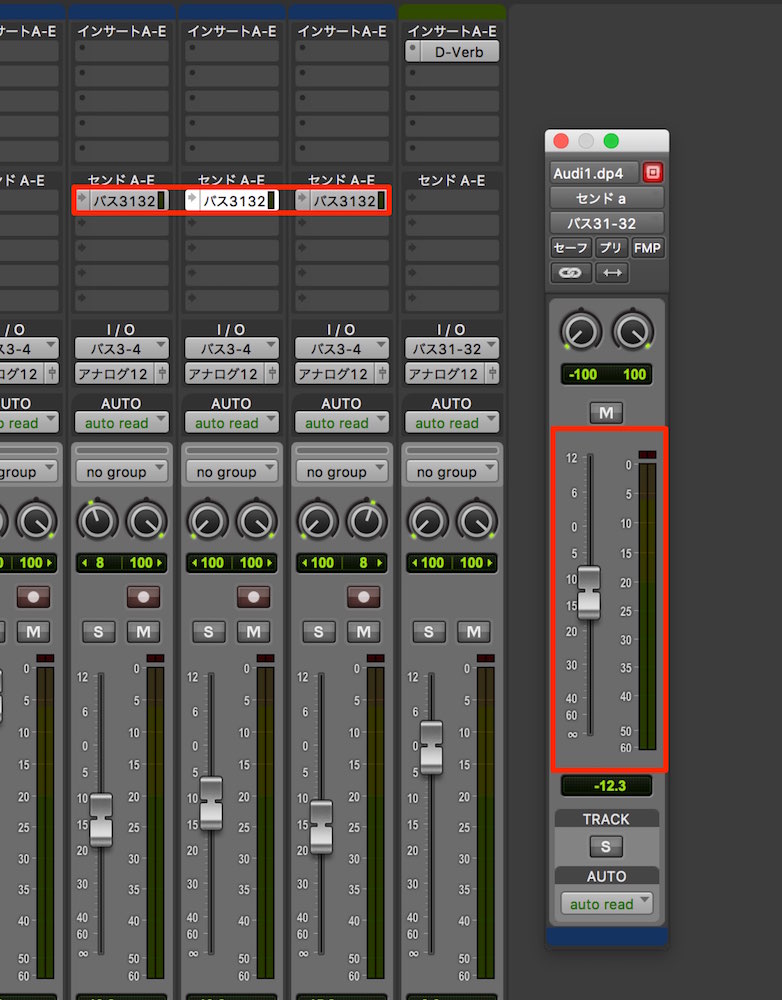Click volume fader on track panned 8/100
Image resolution: width=782 pixels, height=1000 pixels.
pyautogui.click(x=101, y=820)
